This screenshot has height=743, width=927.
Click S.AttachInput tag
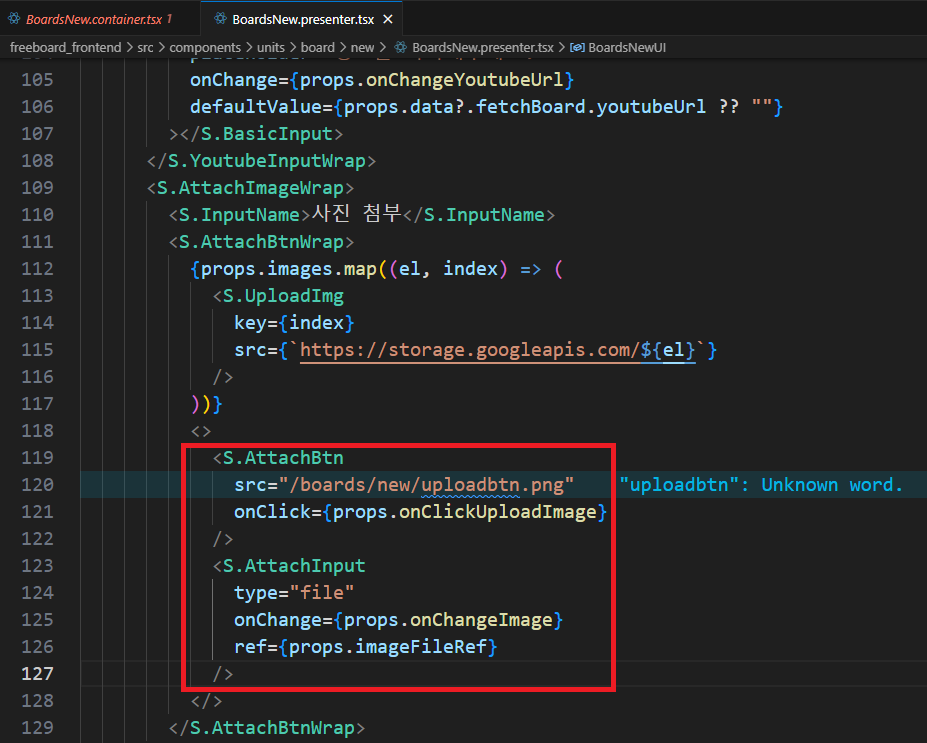(x=289, y=566)
